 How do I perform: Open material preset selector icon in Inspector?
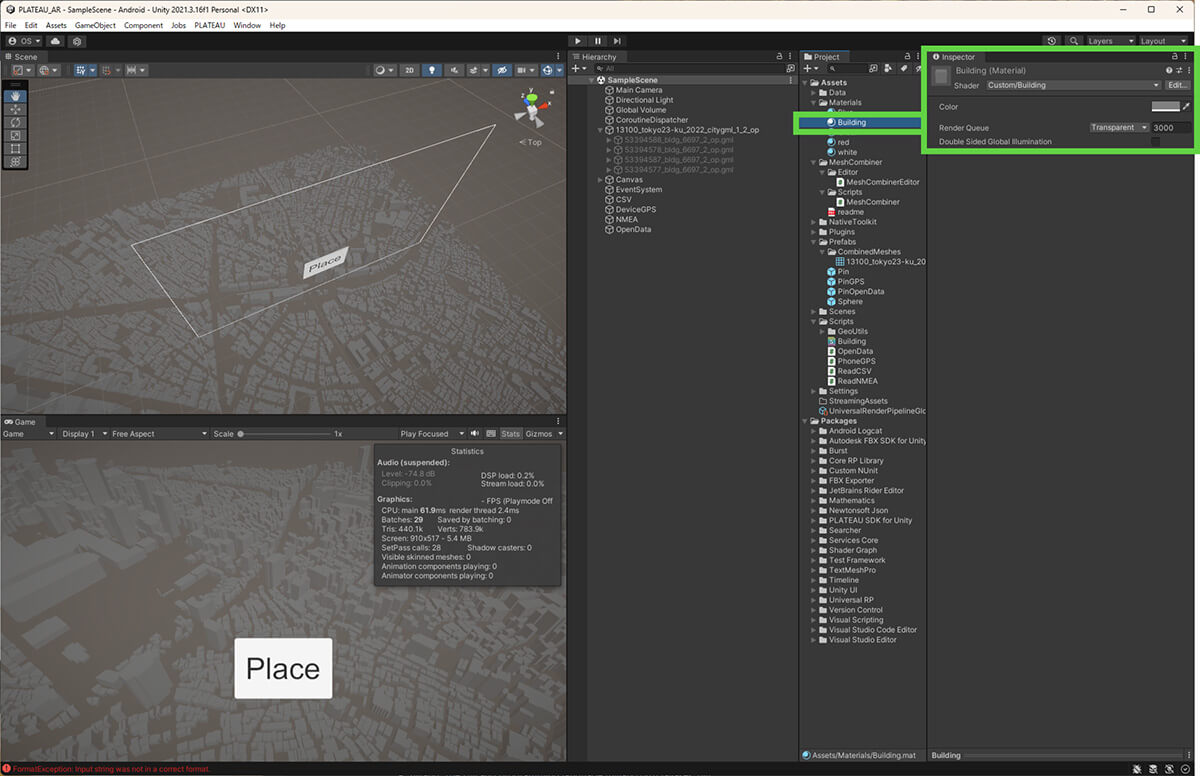(x=1179, y=71)
